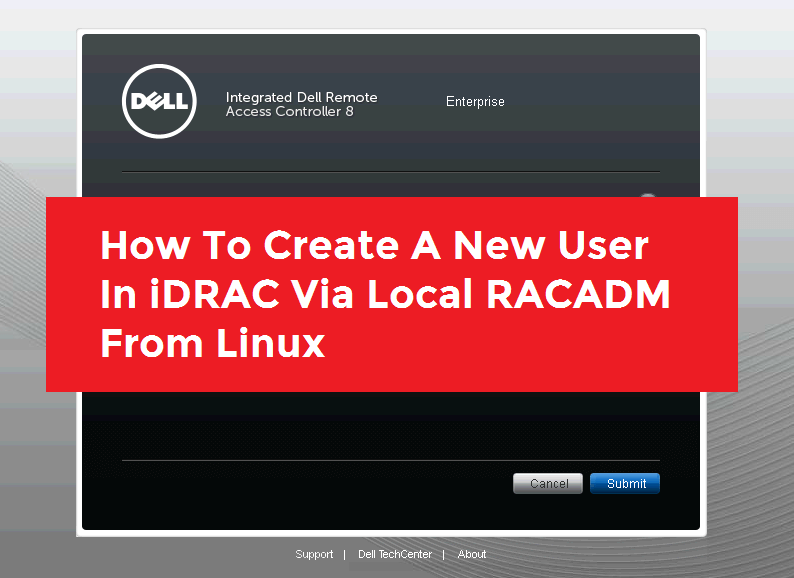
Task: Open the Dell TechCenter link
Action: [x=395, y=554]
